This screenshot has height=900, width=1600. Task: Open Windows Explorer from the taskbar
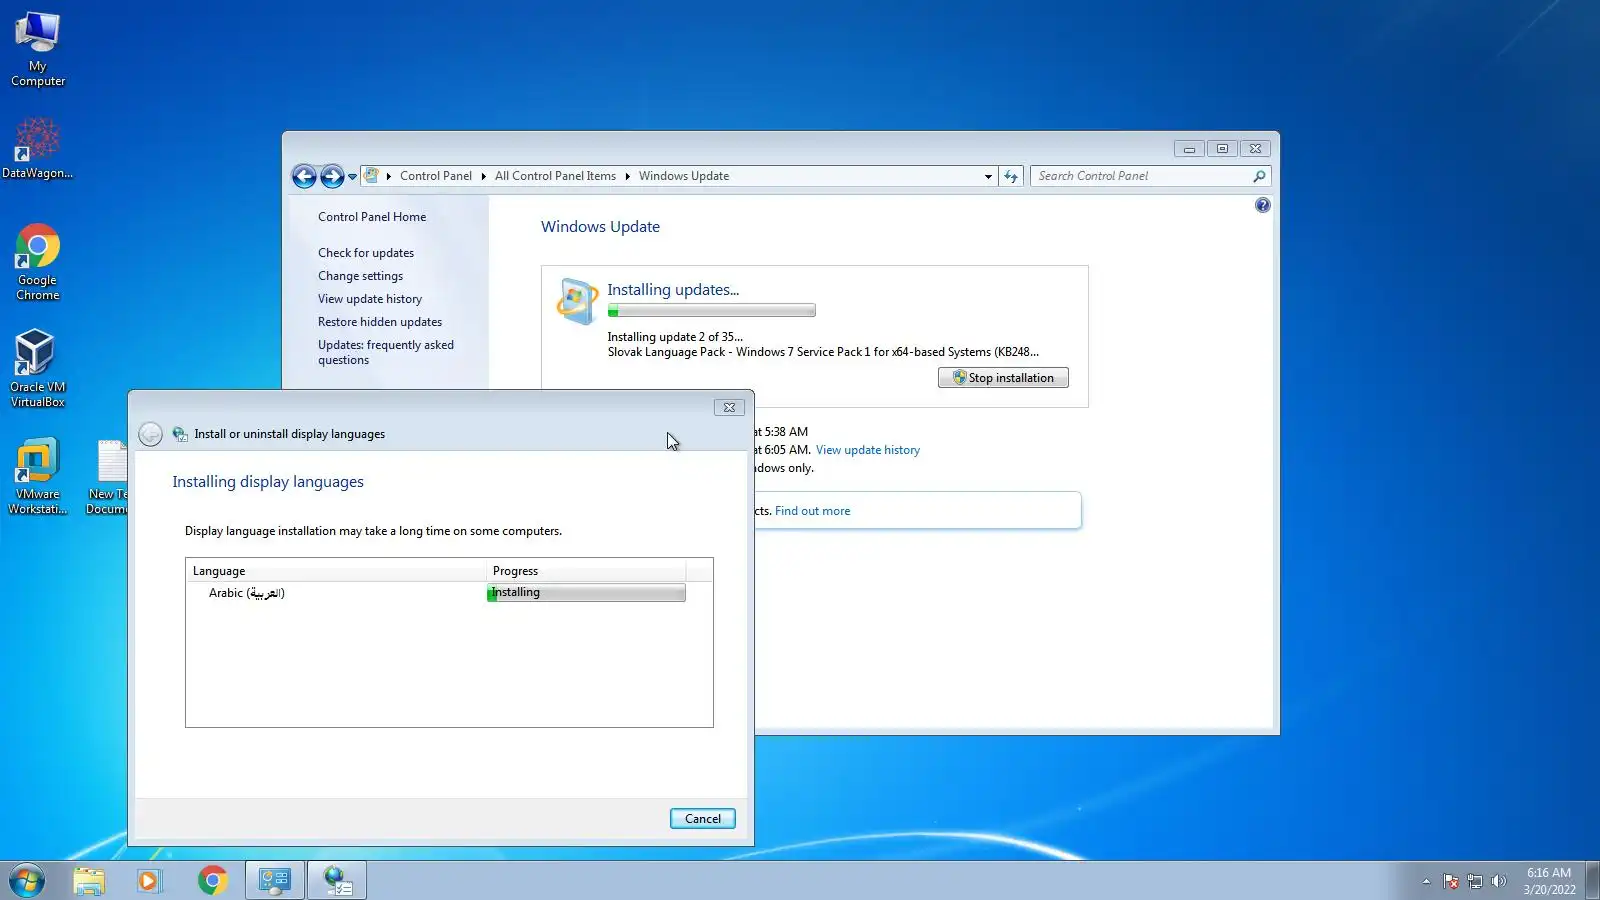pos(89,881)
